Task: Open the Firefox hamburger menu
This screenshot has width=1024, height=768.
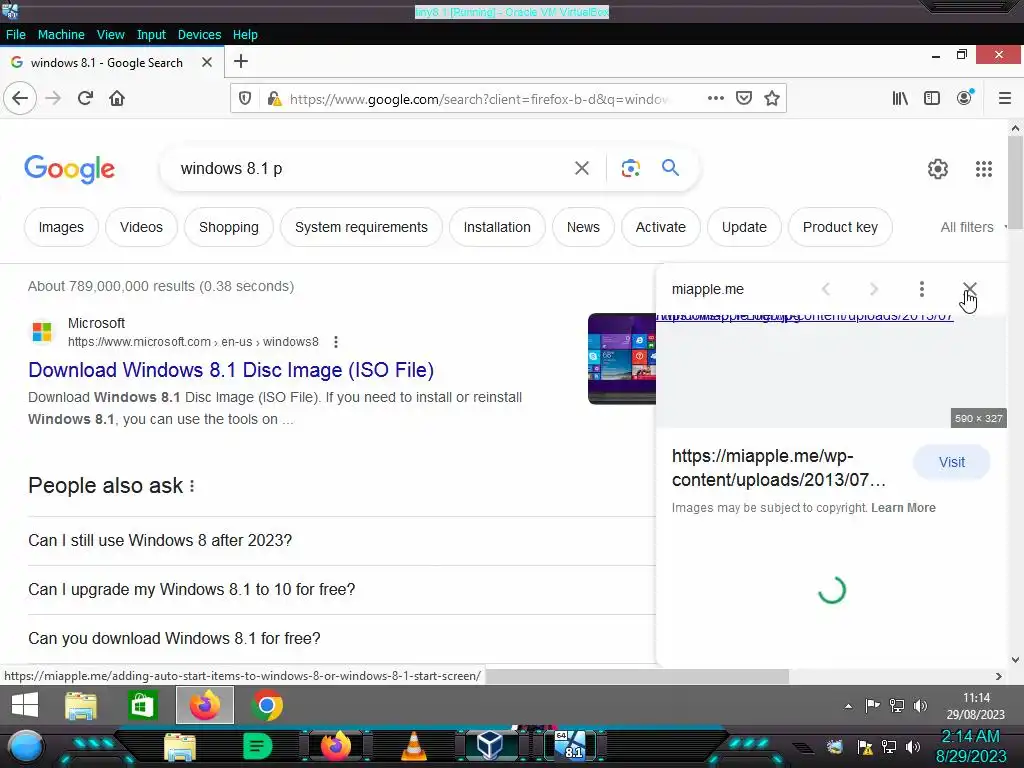Action: 1004,99
